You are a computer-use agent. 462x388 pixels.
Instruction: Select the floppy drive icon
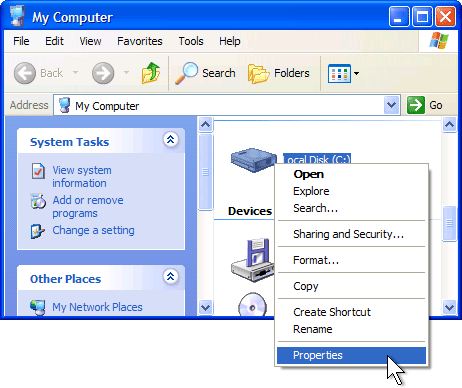coord(253,260)
